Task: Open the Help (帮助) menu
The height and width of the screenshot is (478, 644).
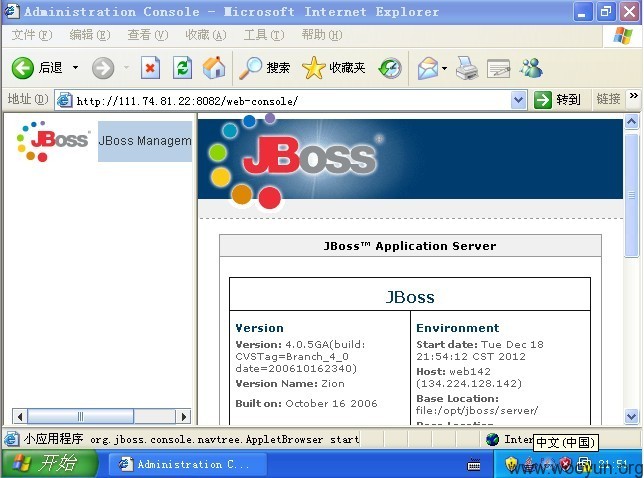Action: pyautogui.click(x=322, y=35)
